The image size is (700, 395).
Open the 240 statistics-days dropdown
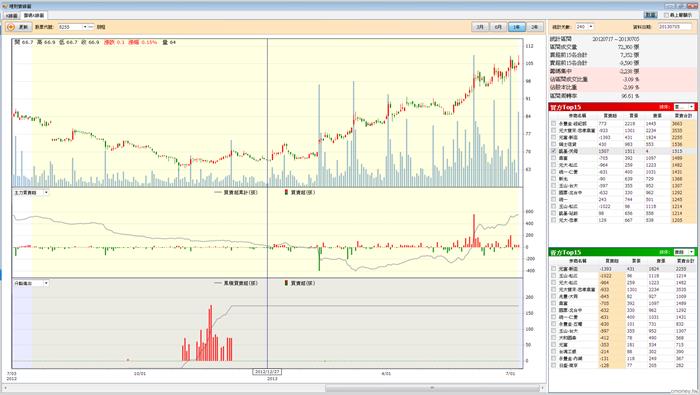591,27
